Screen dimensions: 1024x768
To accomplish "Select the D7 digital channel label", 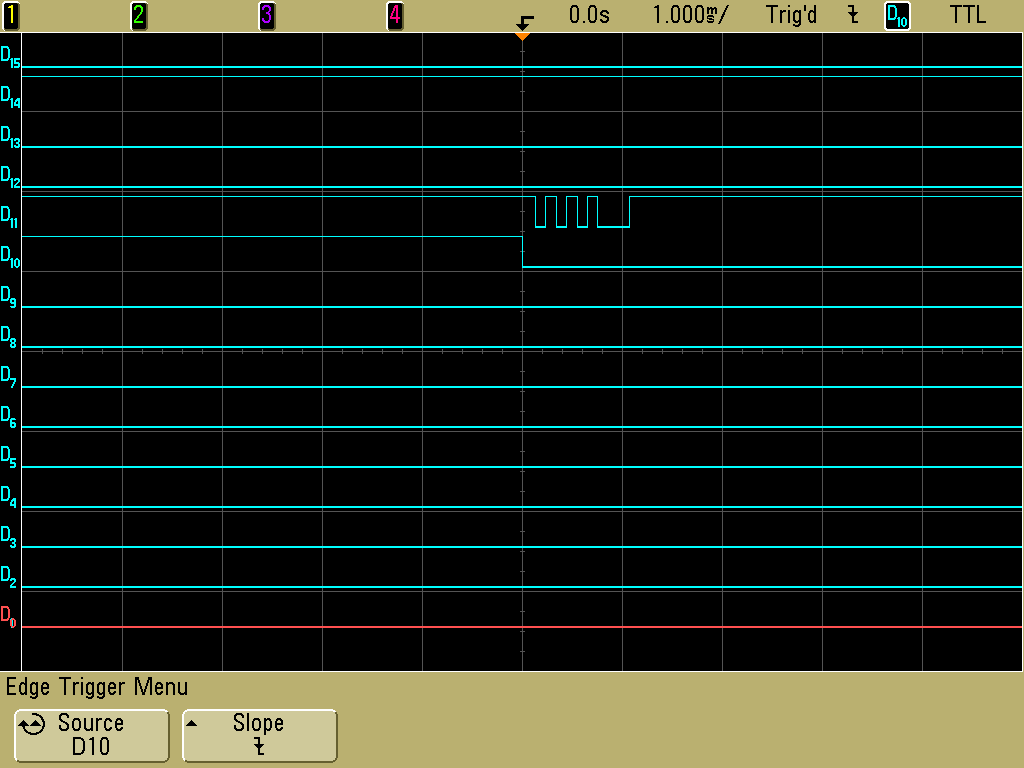I will [9, 376].
